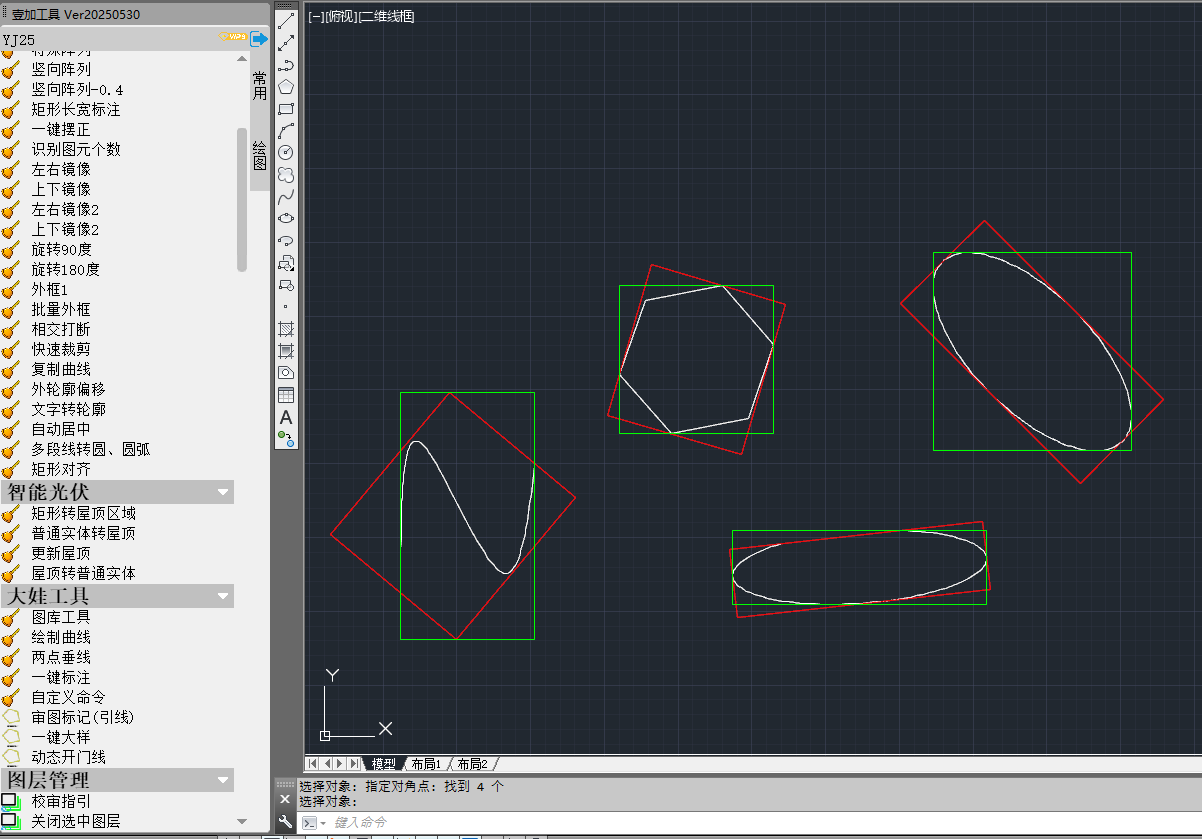Select the Revision Cloud tool
The height and width of the screenshot is (839, 1202).
click(x=286, y=174)
